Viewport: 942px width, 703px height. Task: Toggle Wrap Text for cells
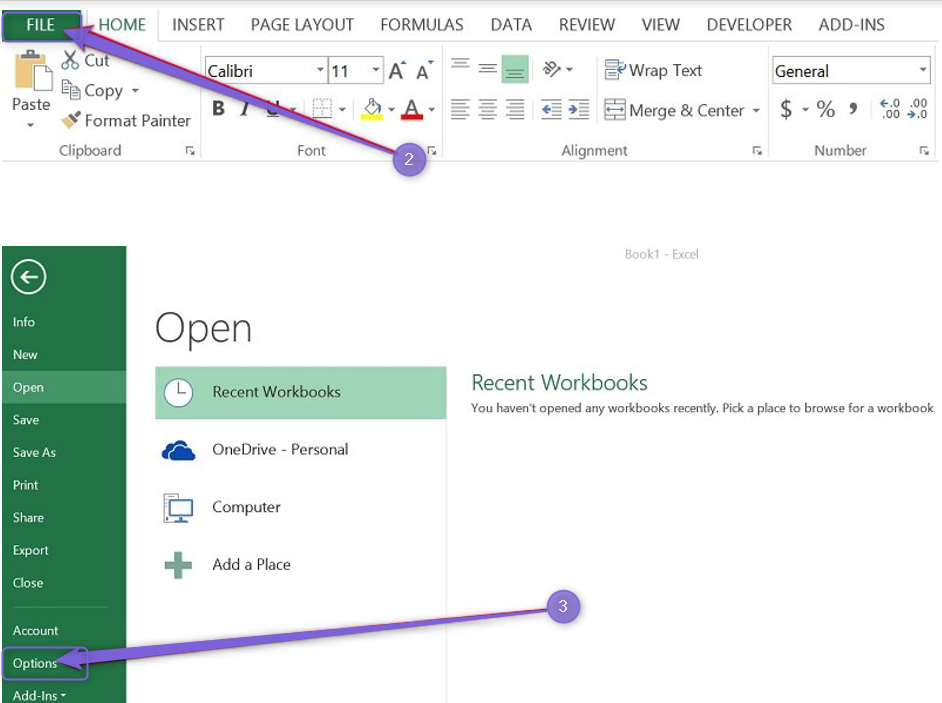654,70
